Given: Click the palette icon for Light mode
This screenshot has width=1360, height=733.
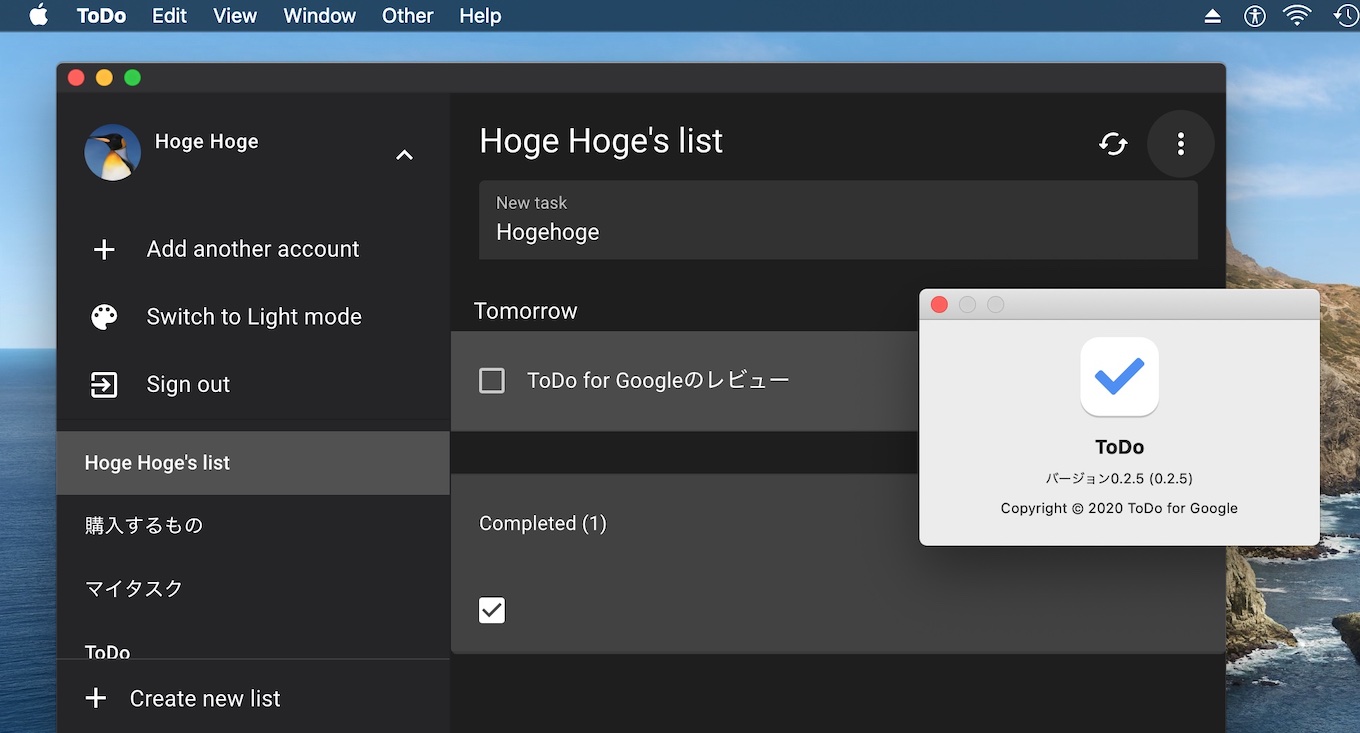Looking at the screenshot, I should pos(104,317).
